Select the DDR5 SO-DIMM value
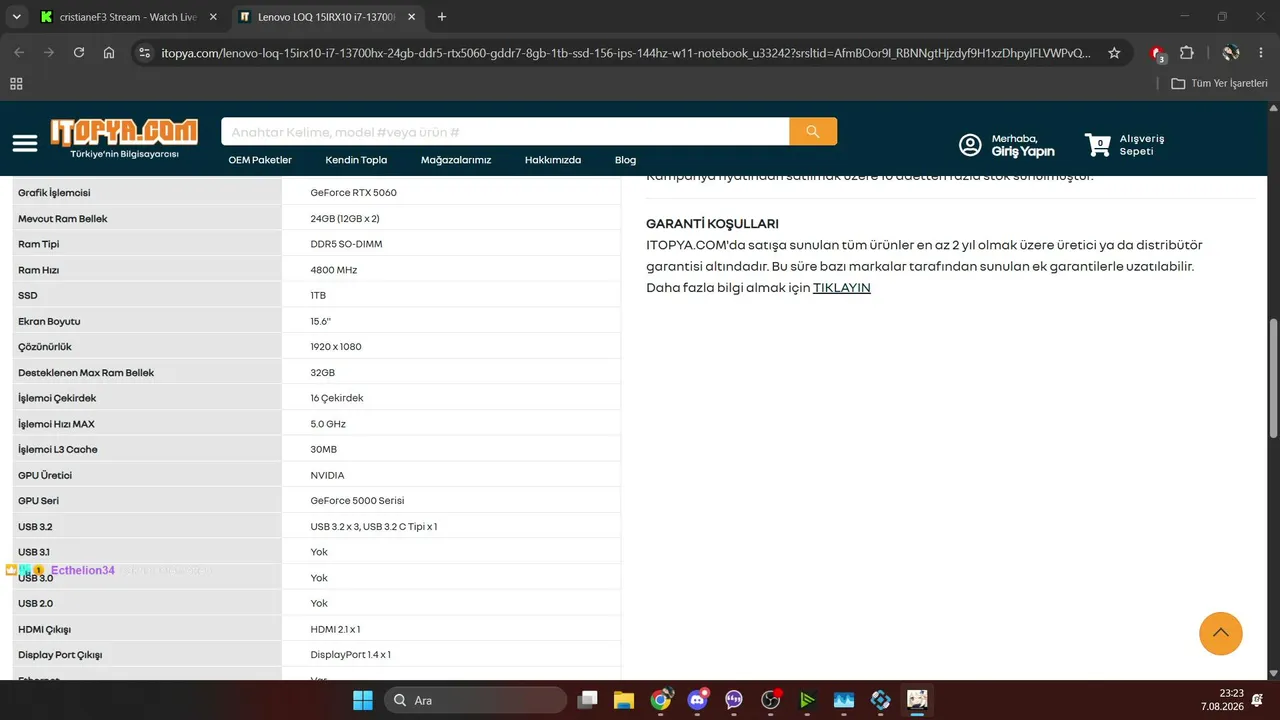The width and height of the screenshot is (1280, 720). pos(346,244)
